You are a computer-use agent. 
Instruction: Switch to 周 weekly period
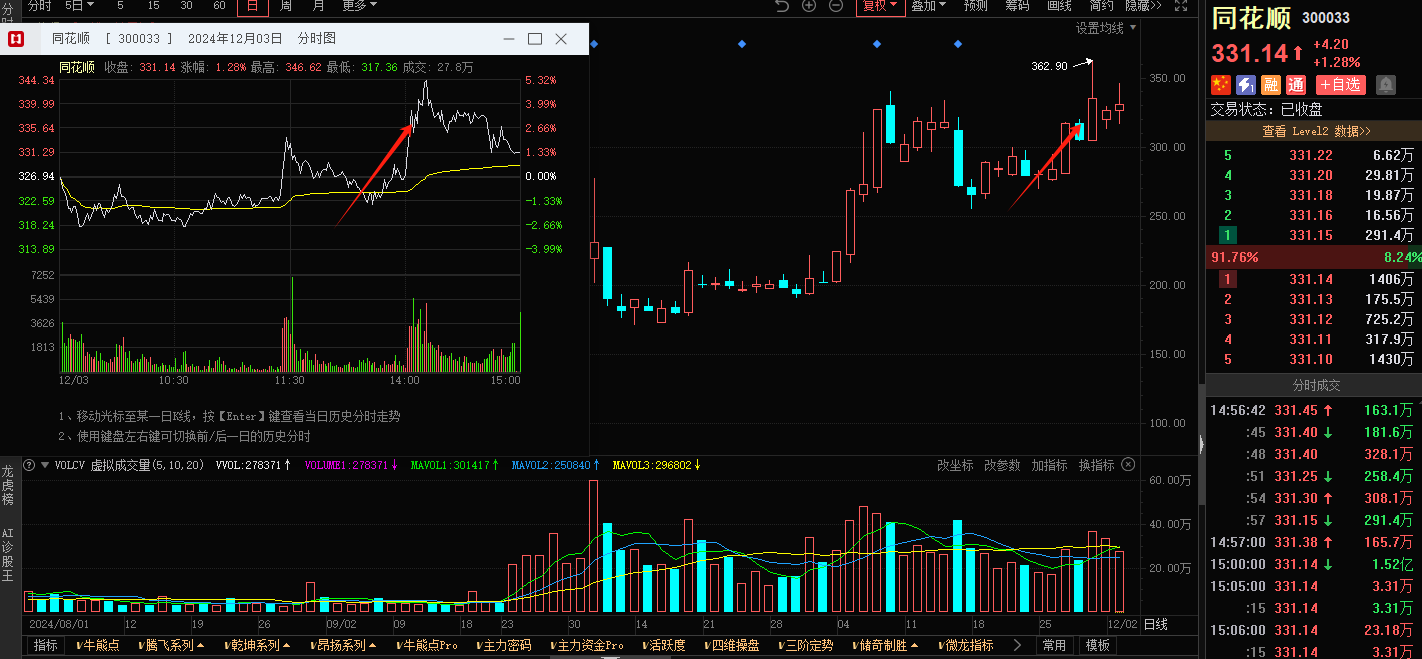point(286,6)
